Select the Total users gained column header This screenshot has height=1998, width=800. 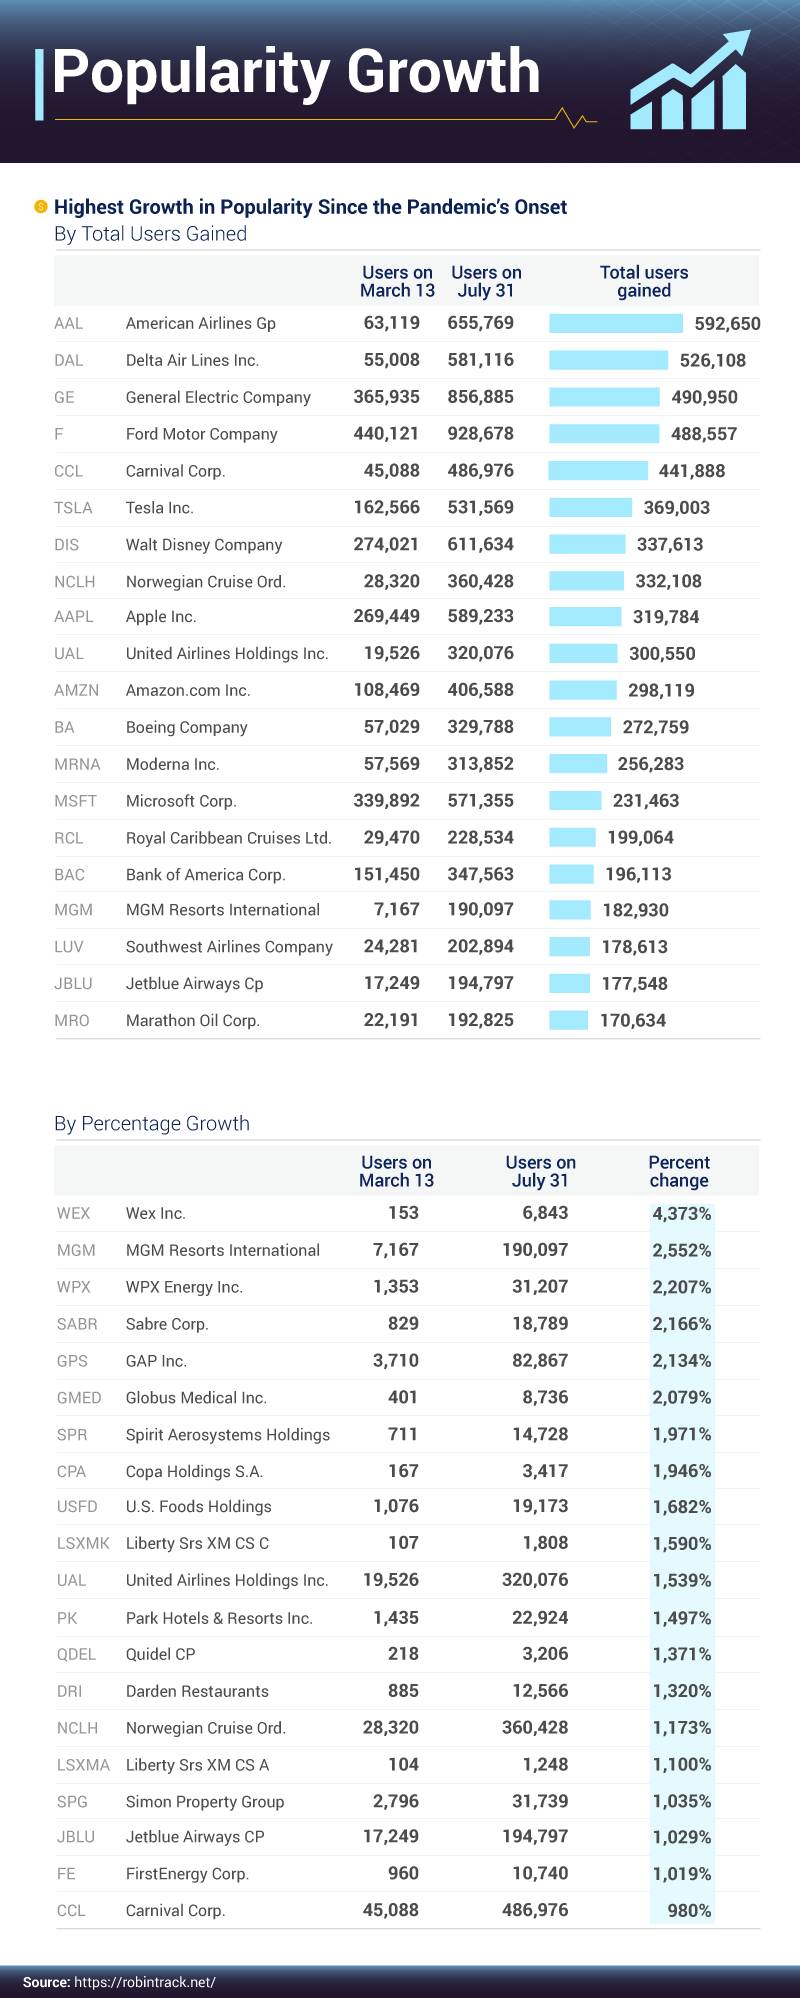click(643, 281)
